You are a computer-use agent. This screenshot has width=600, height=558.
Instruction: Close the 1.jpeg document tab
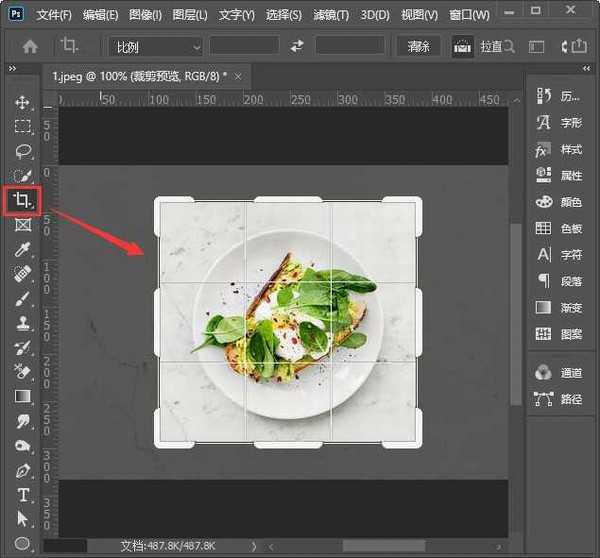point(237,76)
